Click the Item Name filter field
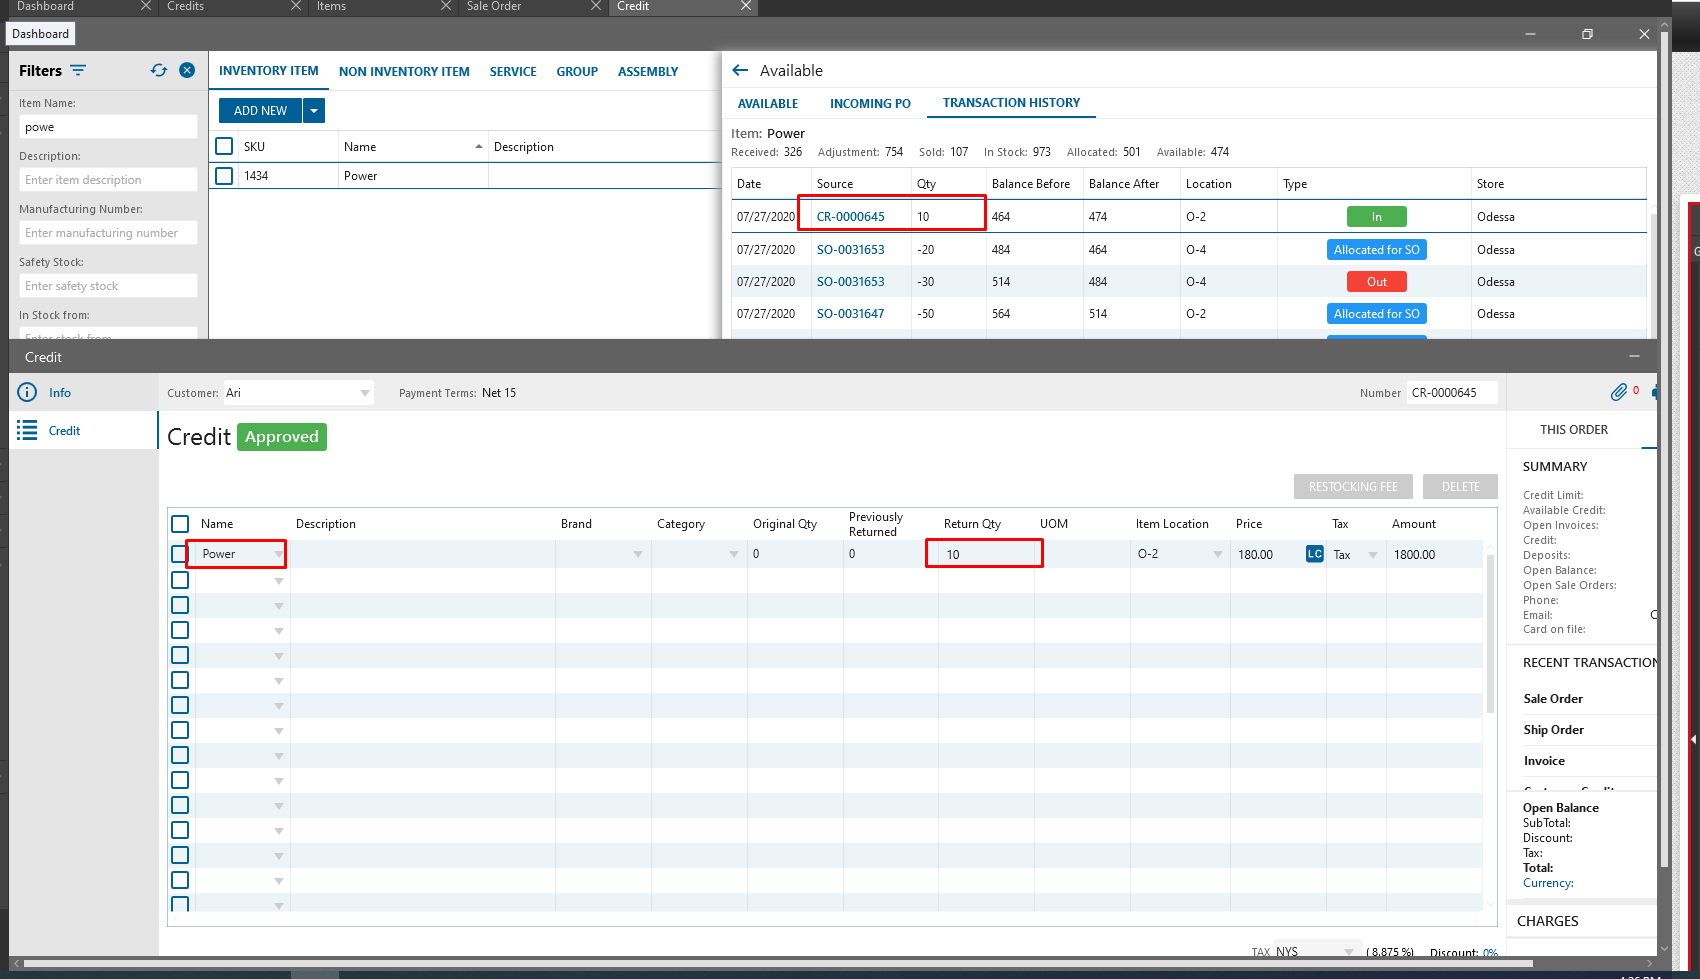 coord(108,127)
